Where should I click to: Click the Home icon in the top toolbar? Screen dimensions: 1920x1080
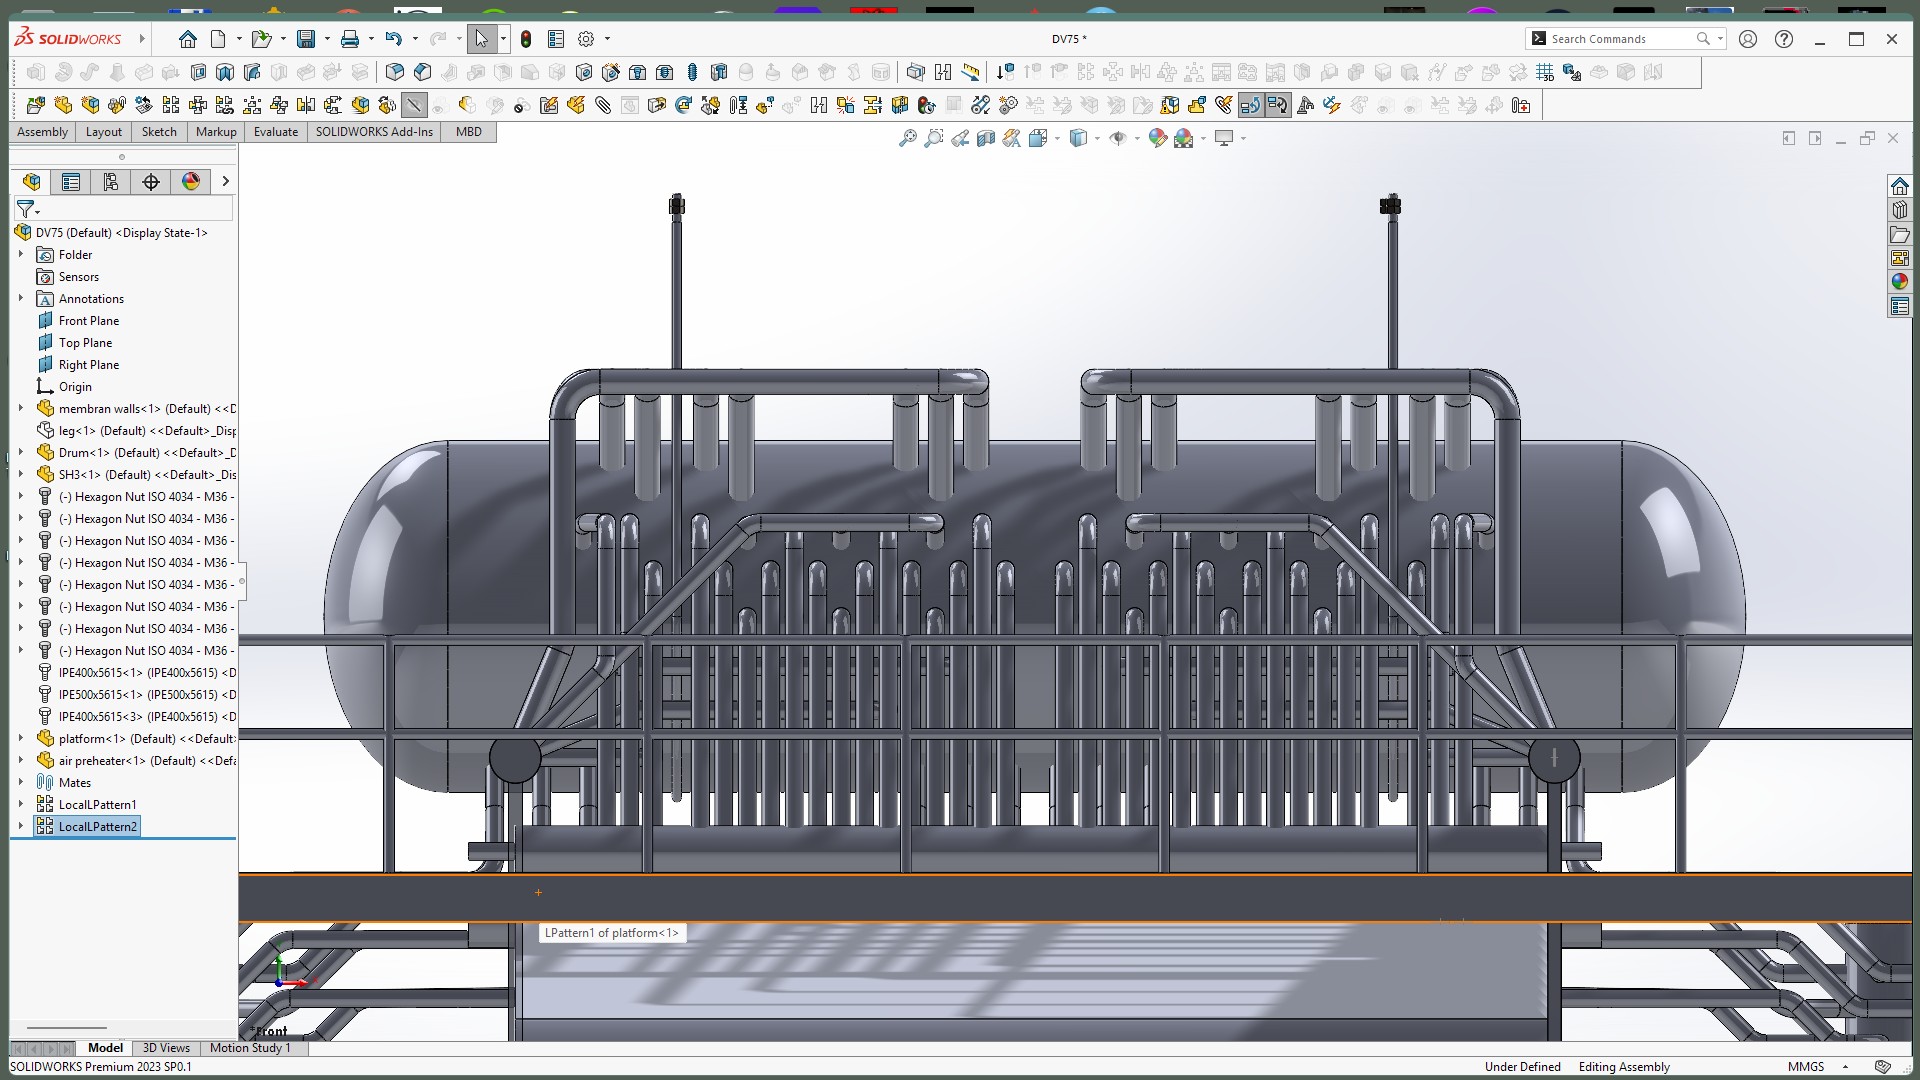tap(188, 39)
